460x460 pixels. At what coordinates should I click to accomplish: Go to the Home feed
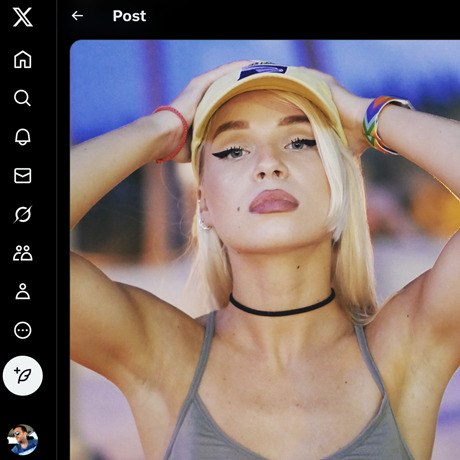(x=23, y=59)
